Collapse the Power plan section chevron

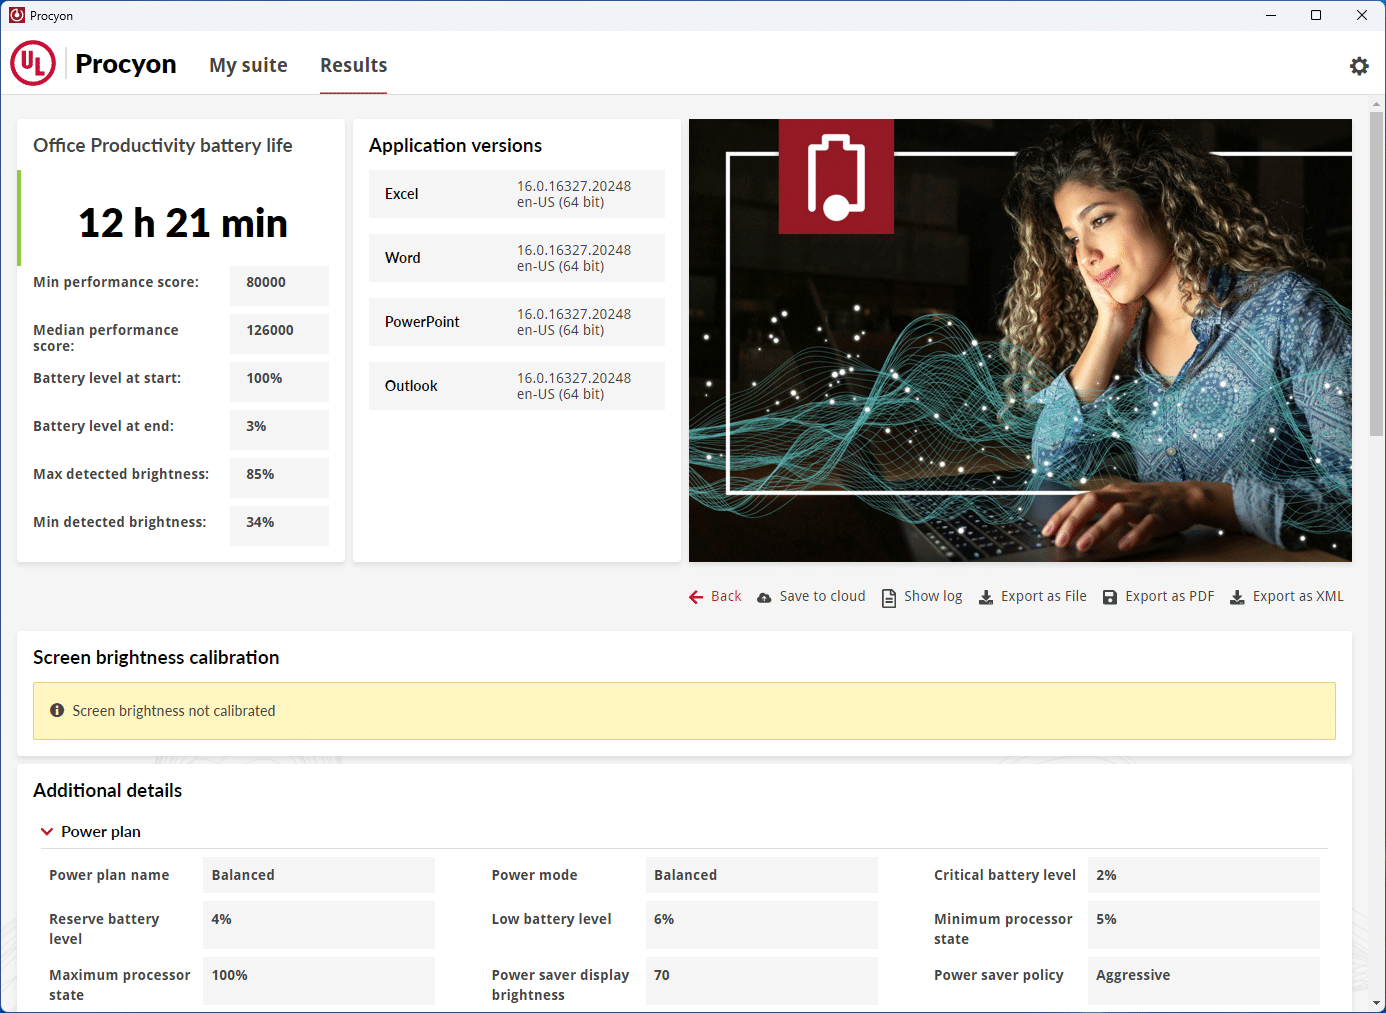pyautogui.click(x=47, y=832)
